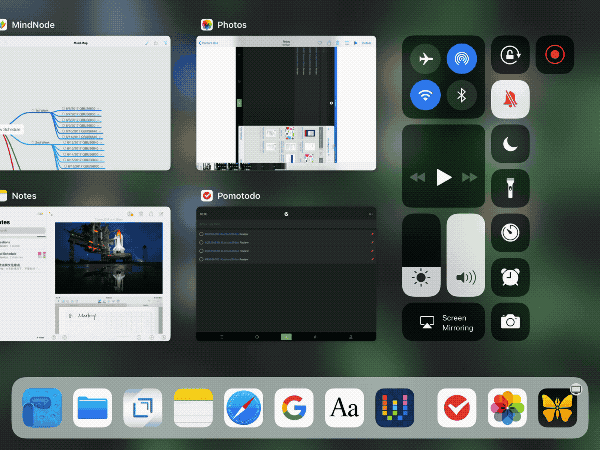Adjust the volume slider
Image resolution: width=600 pixels, height=450 pixels.
465,255
